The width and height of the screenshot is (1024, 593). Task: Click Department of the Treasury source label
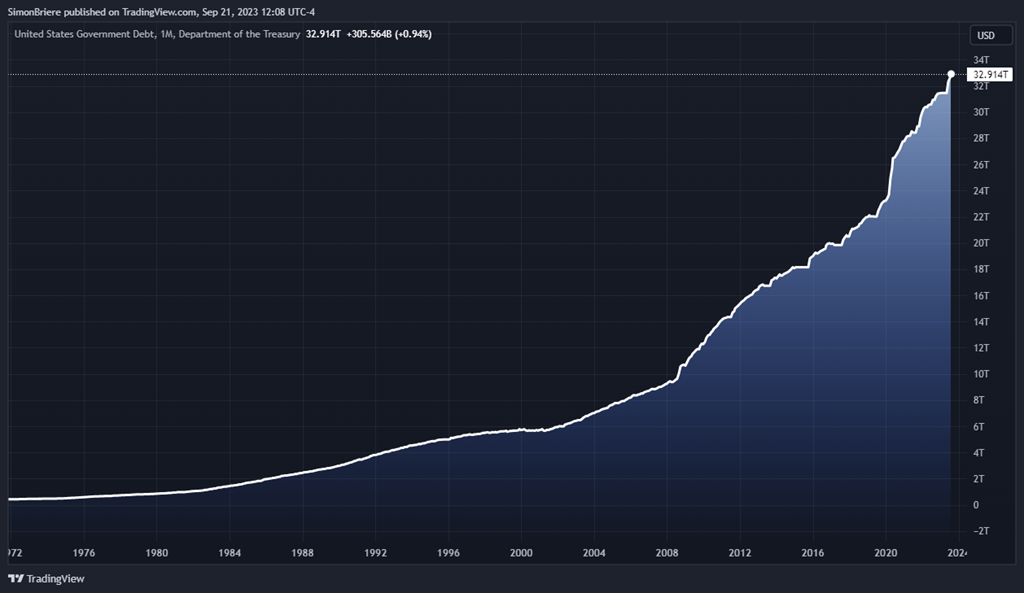(x=239, y=34)
